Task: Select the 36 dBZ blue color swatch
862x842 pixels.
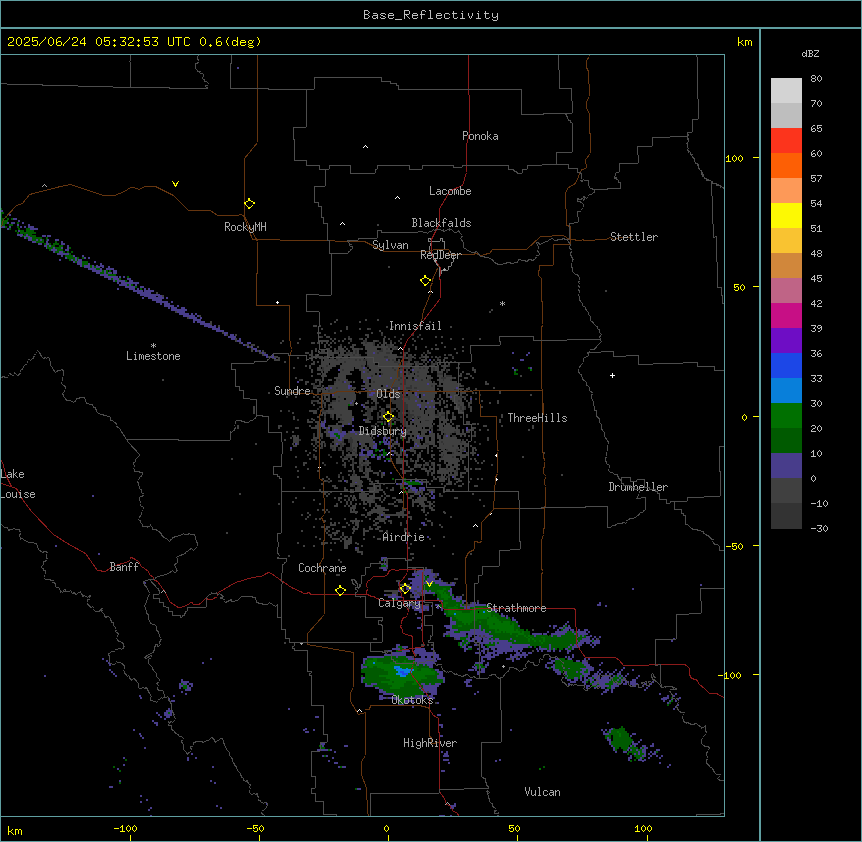Action: 786,365
